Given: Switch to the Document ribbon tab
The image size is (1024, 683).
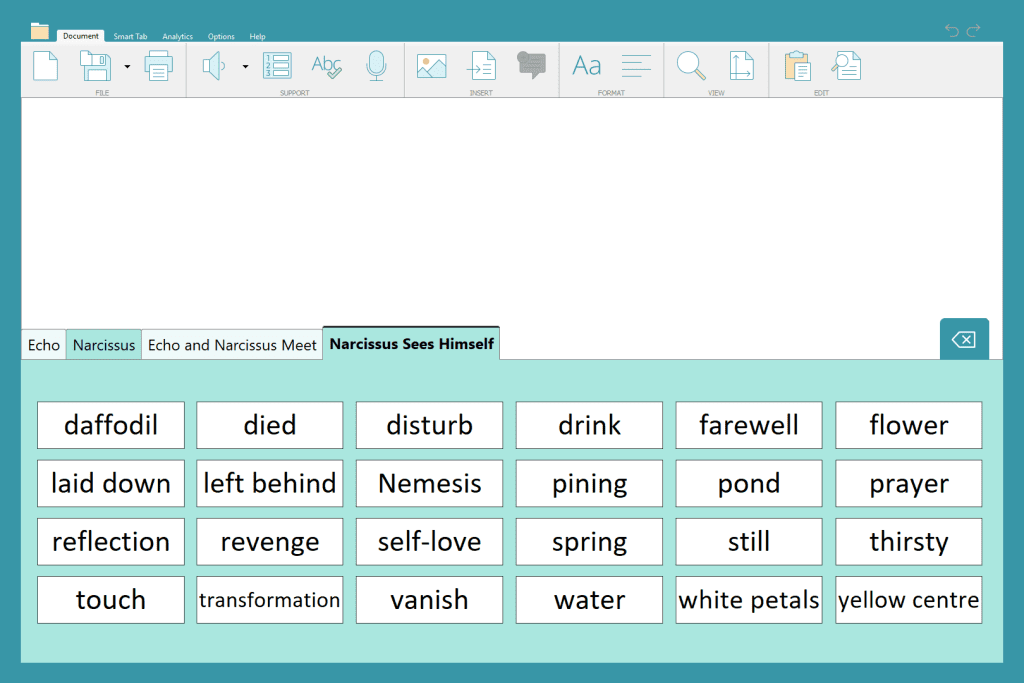Looking at the screenshot, I should tap(81, 36).
